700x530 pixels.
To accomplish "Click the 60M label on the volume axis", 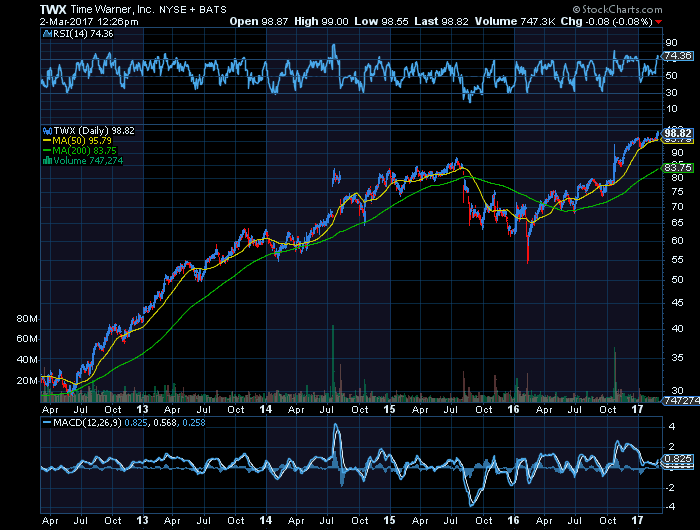I will point(27,339).
